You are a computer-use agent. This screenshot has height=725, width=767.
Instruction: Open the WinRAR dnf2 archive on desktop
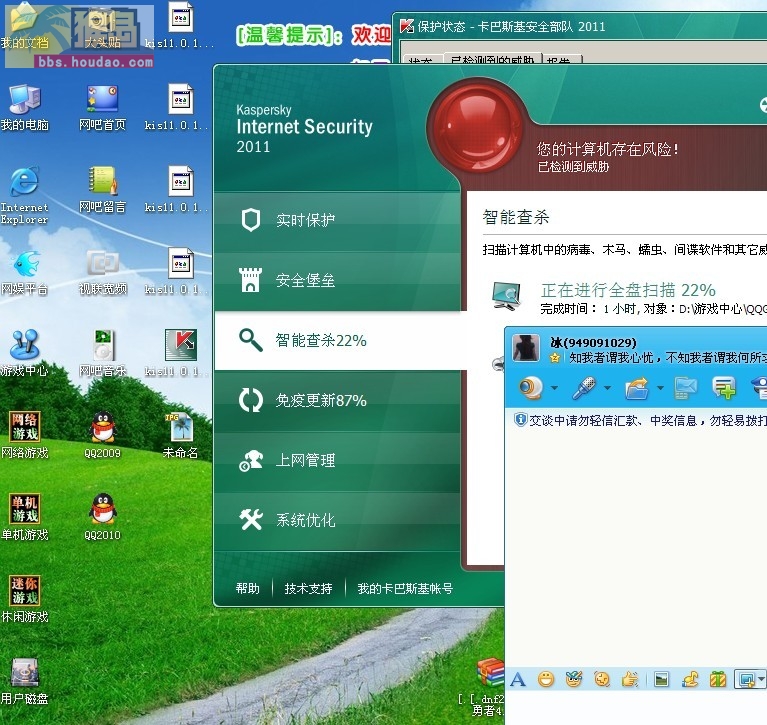484,687
